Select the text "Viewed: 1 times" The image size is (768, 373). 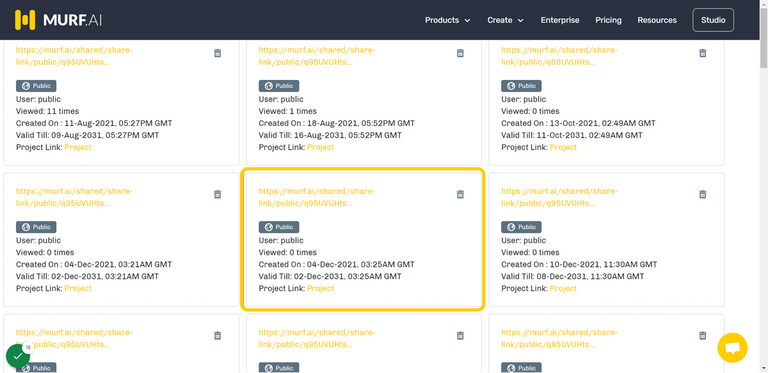288,111
